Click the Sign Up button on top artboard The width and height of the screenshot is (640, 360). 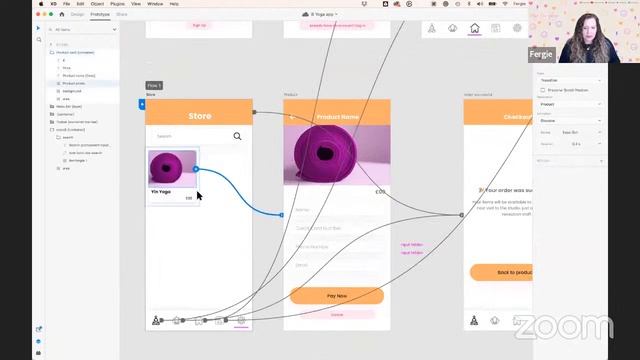click(199, 25)
